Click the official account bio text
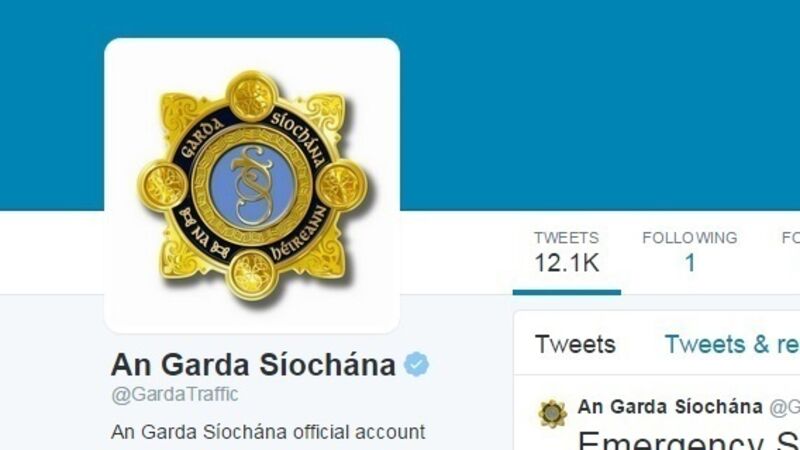Image resolution: width=800 pixels, height=450 pixels. click(x=268, y=432)
